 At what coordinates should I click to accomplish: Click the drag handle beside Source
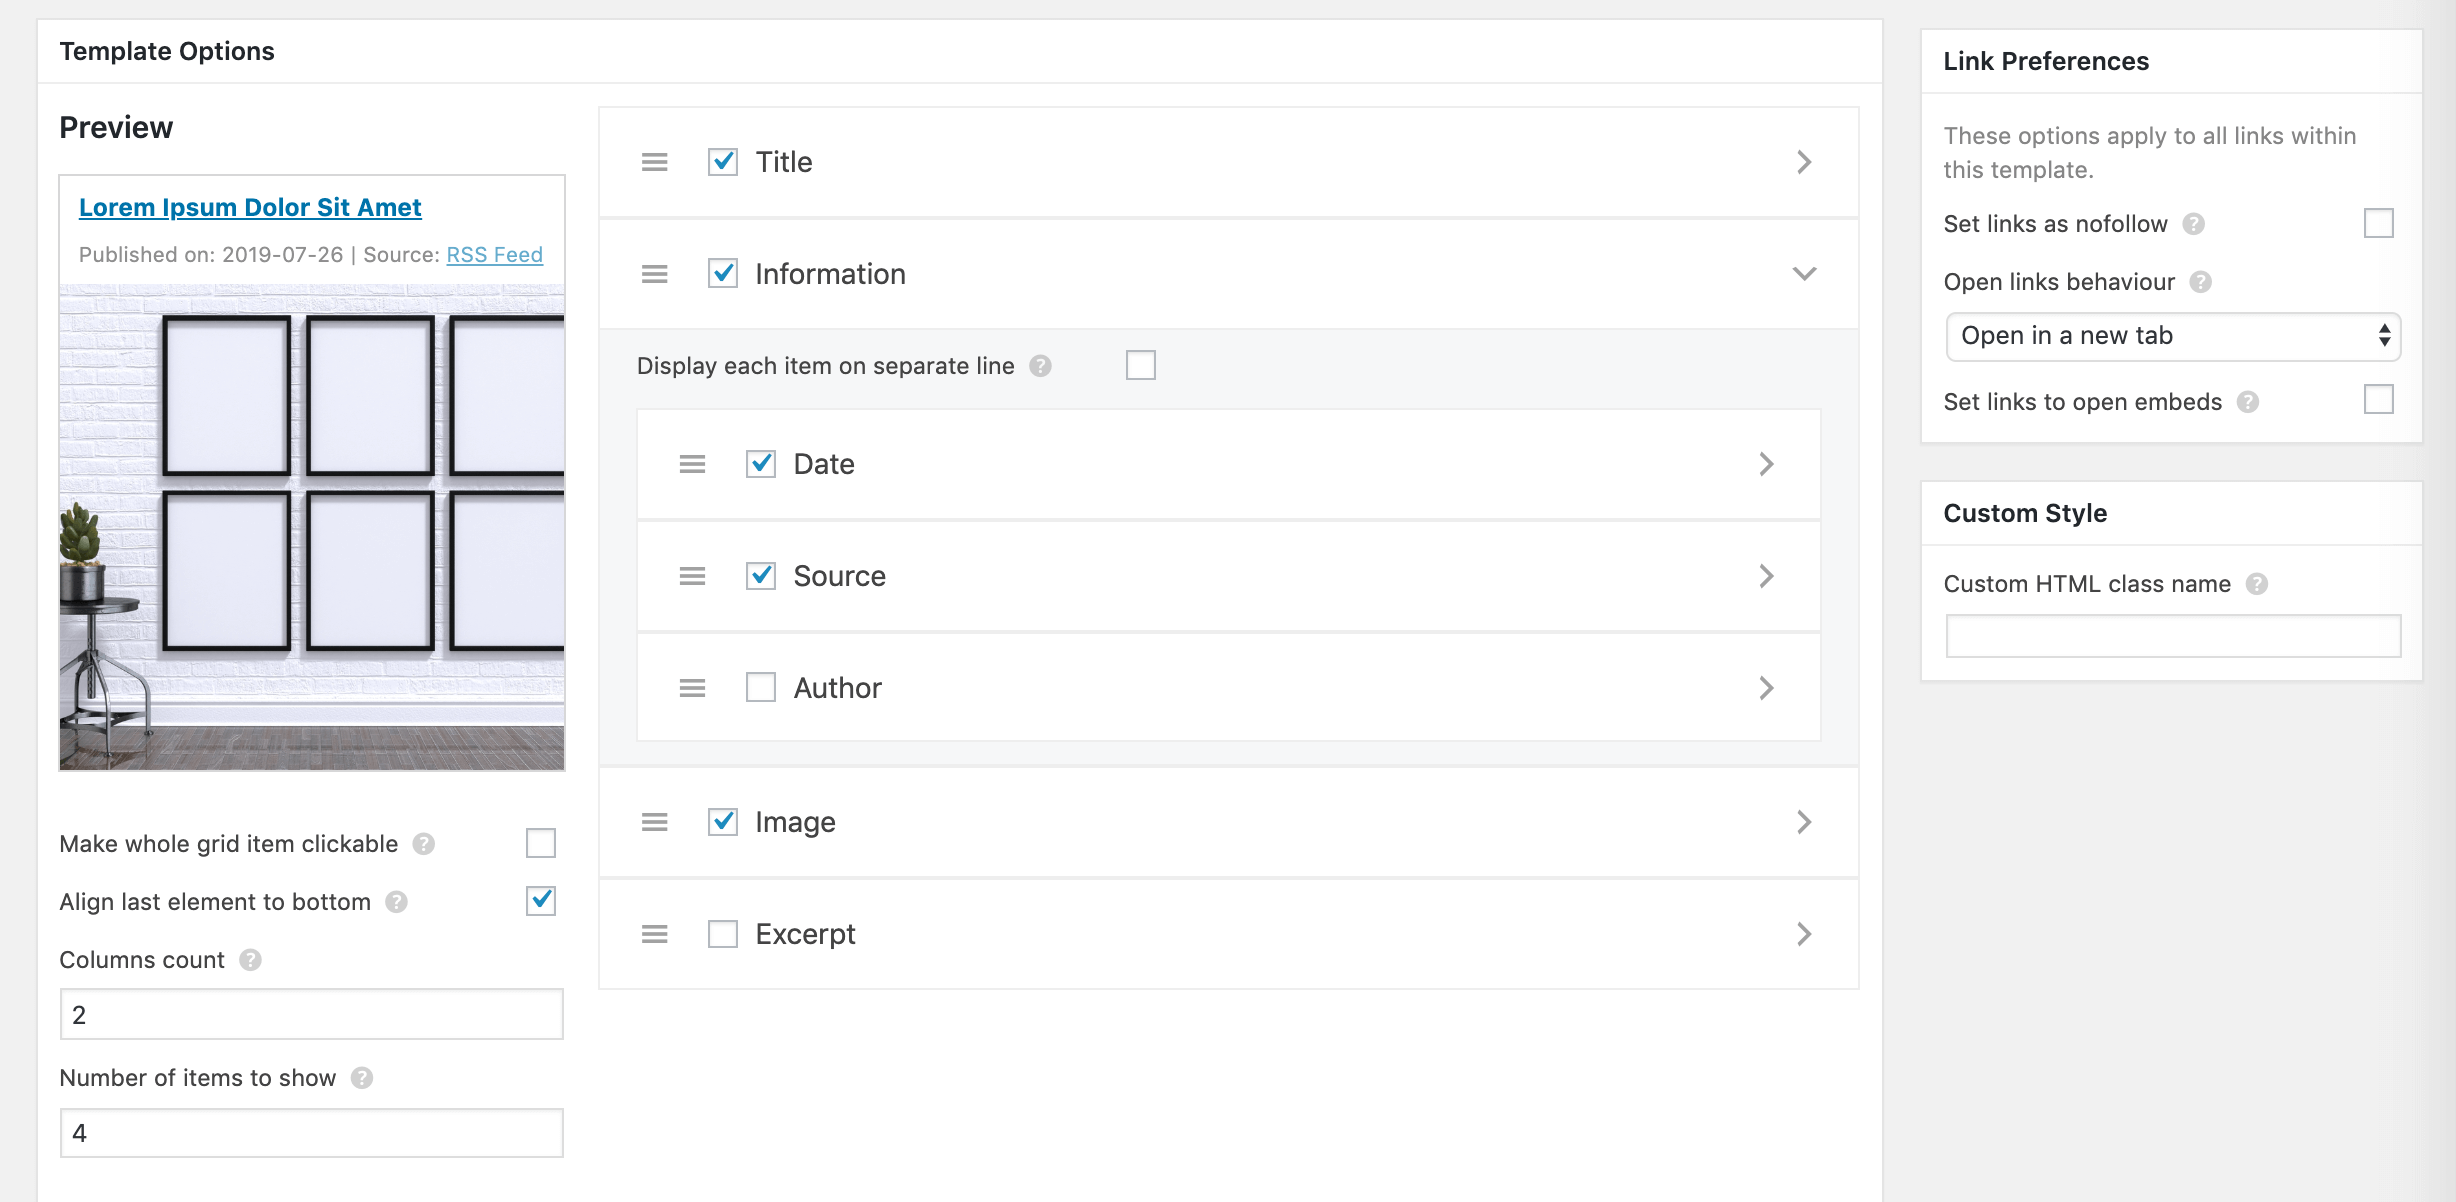pyautogui.click(x=692, y=576)
